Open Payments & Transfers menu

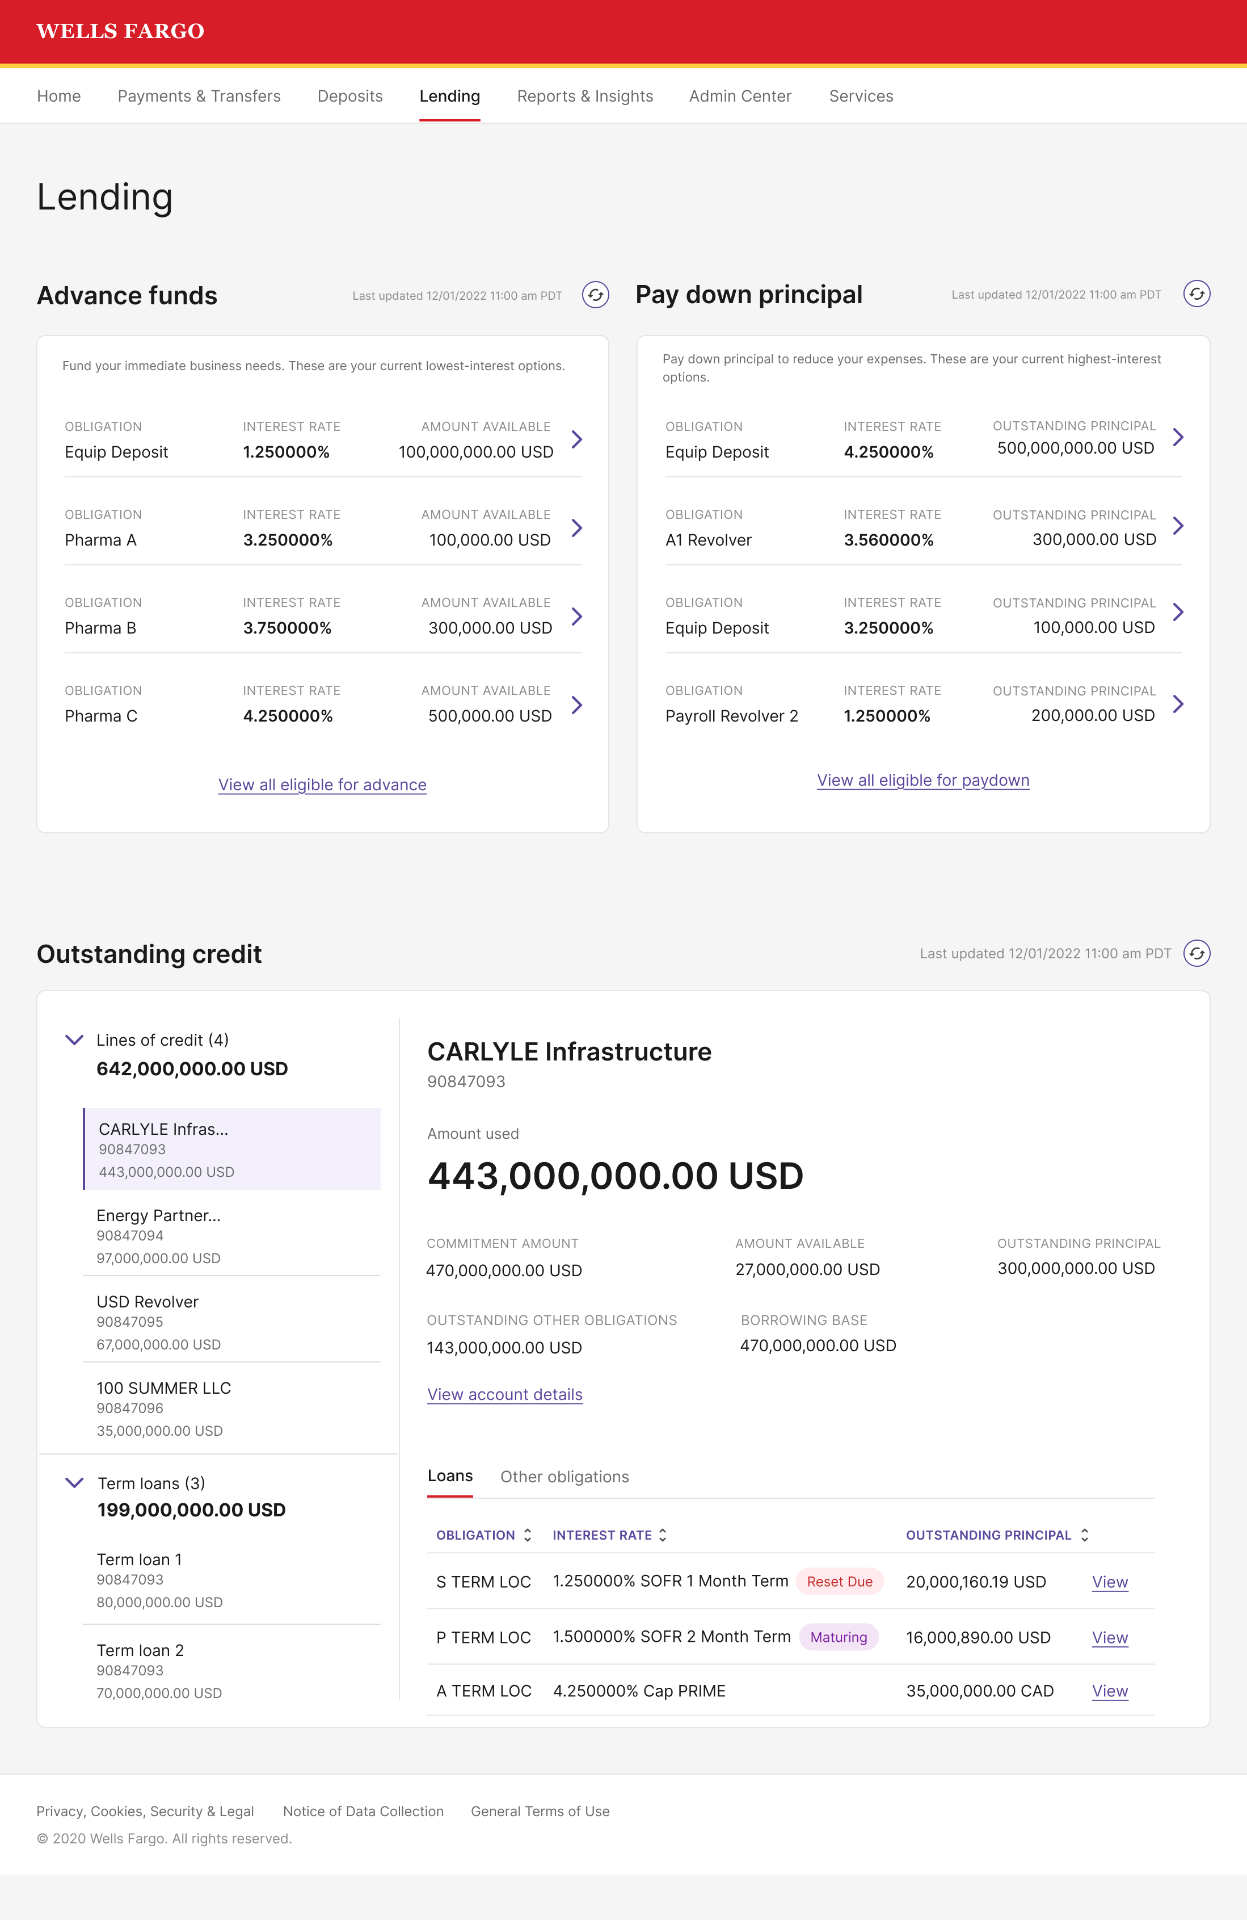[199, 96]
